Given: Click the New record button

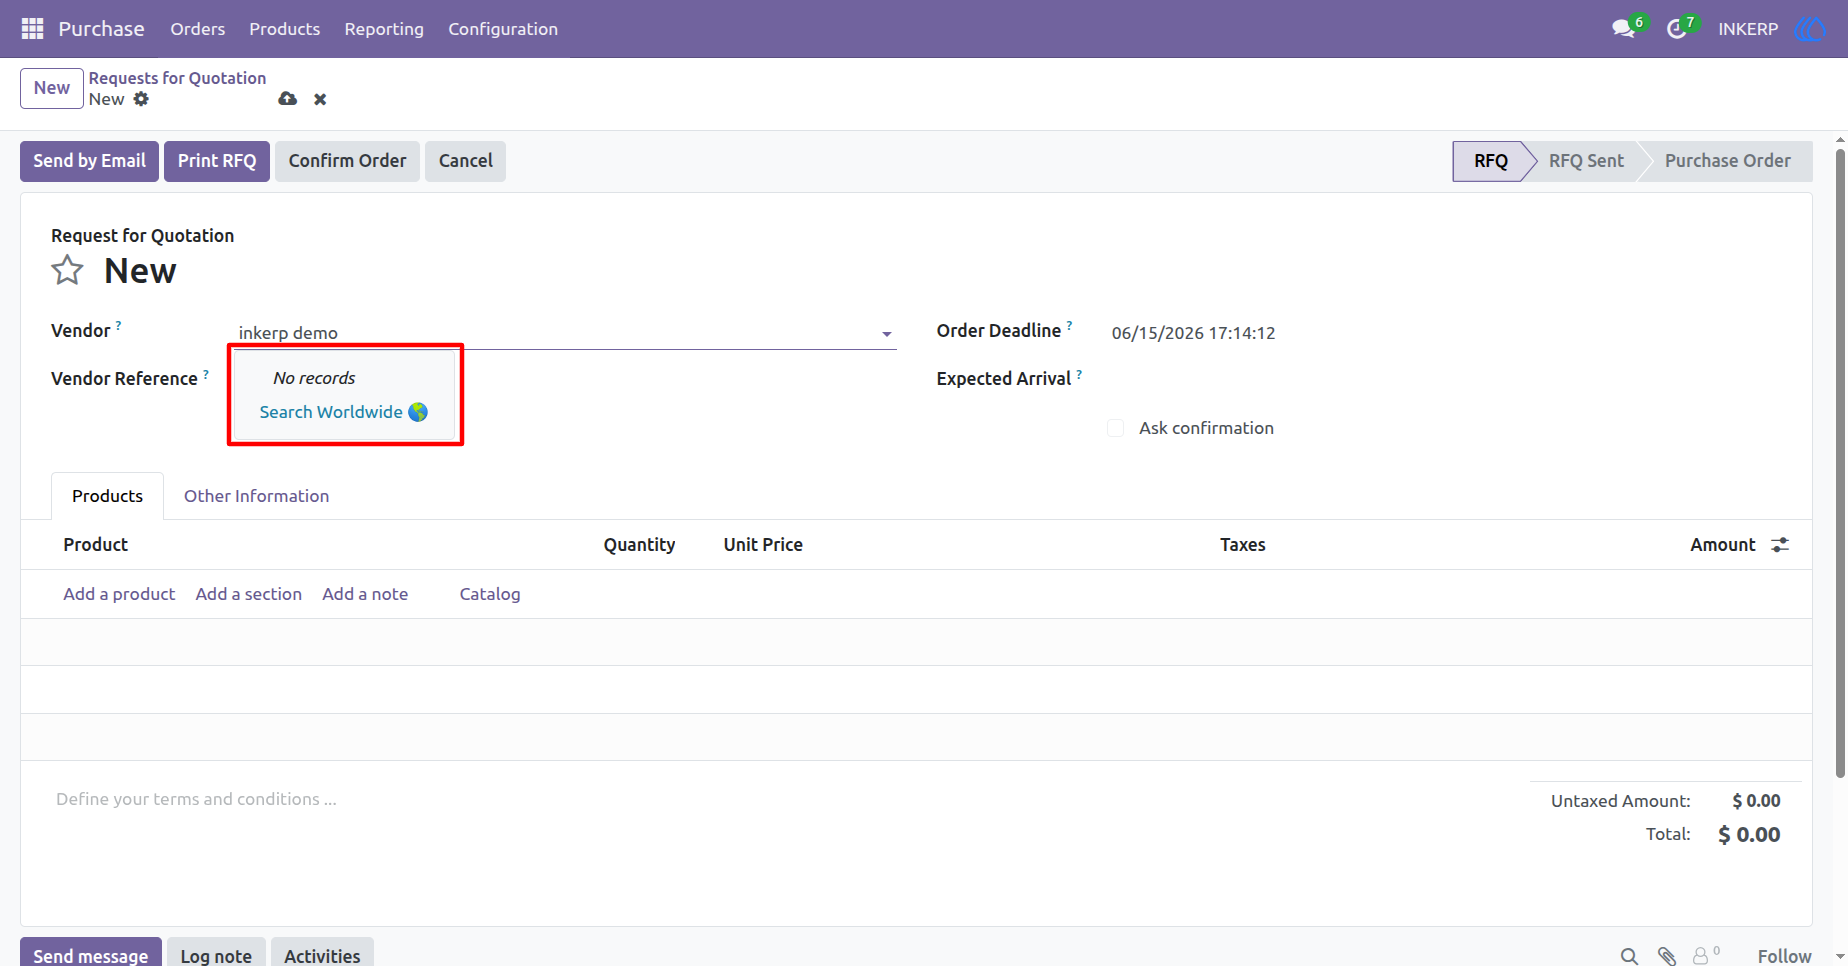Looking at the screenshot, I should click(x=52, y=88).
